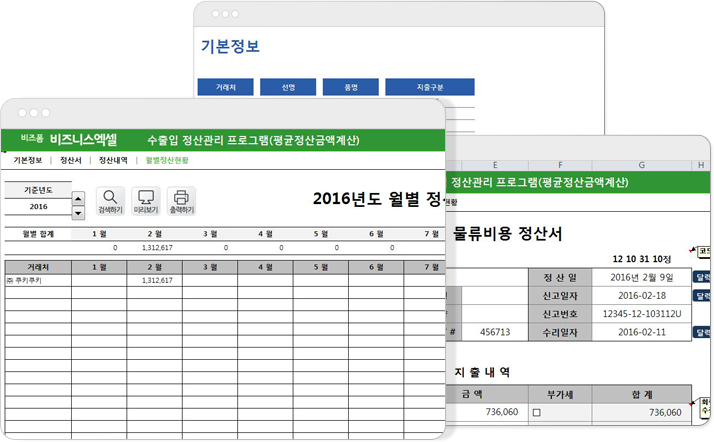The height and width of the screenshot is (442, 714).
Task: Click the 부가세 column header
Action: pyautogui.click(x=560, y=395)
